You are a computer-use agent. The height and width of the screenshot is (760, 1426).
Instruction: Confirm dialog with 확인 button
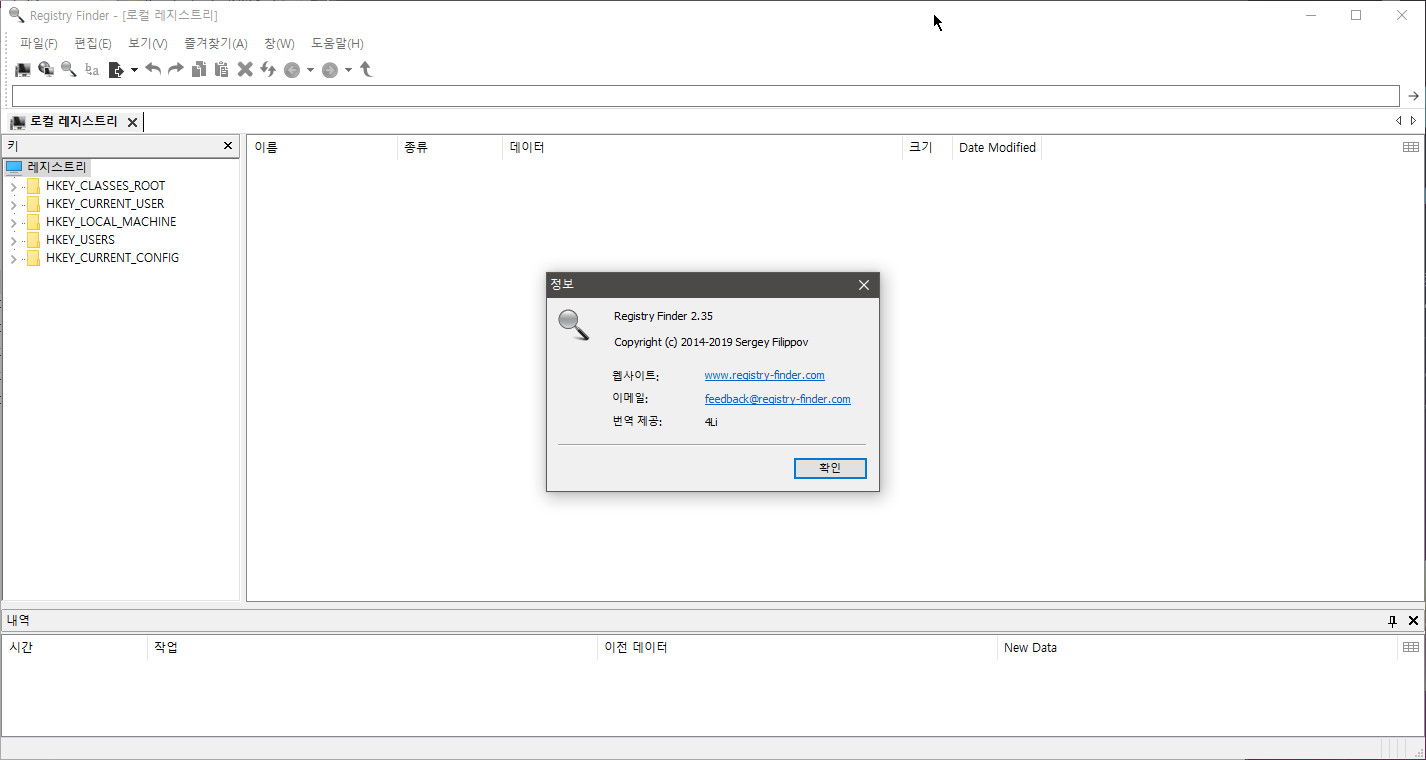830,468
